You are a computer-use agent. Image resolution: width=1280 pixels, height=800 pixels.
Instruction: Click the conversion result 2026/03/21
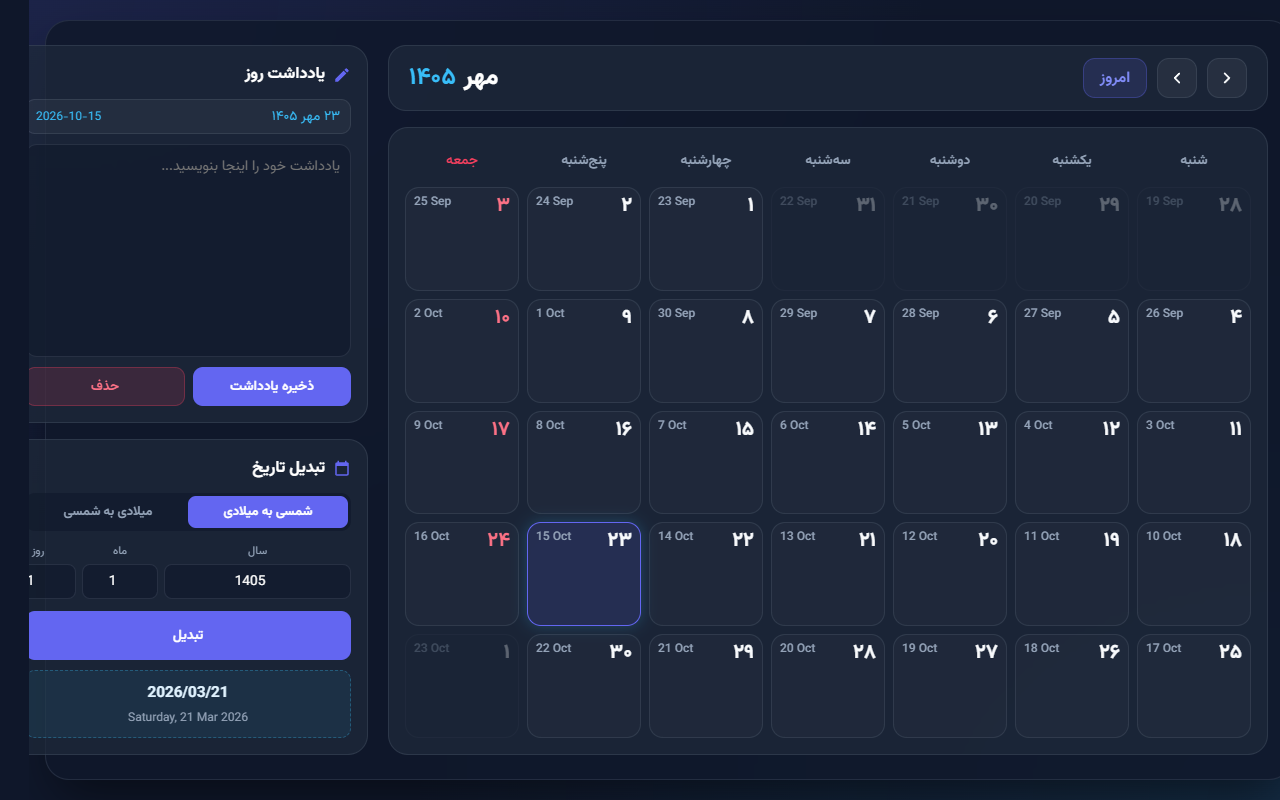pyautogui.click(x=188, y=692)
